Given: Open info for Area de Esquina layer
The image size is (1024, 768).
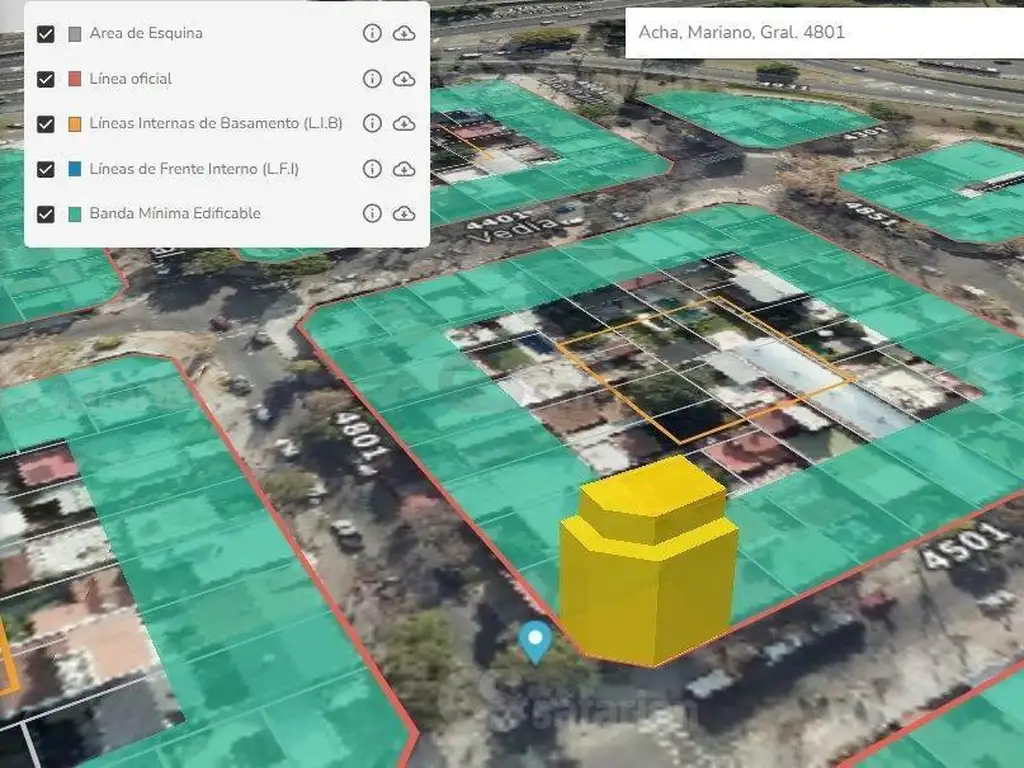Looking at the screenshot, I should (372, 33).
